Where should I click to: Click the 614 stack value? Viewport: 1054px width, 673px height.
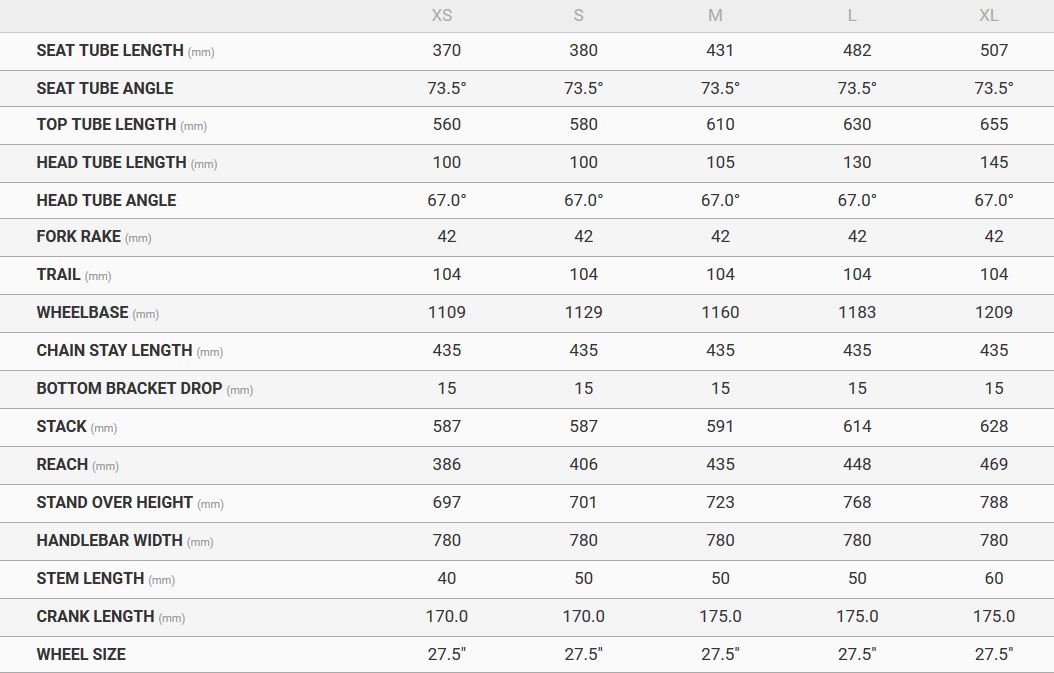click(x=857, y=426)
